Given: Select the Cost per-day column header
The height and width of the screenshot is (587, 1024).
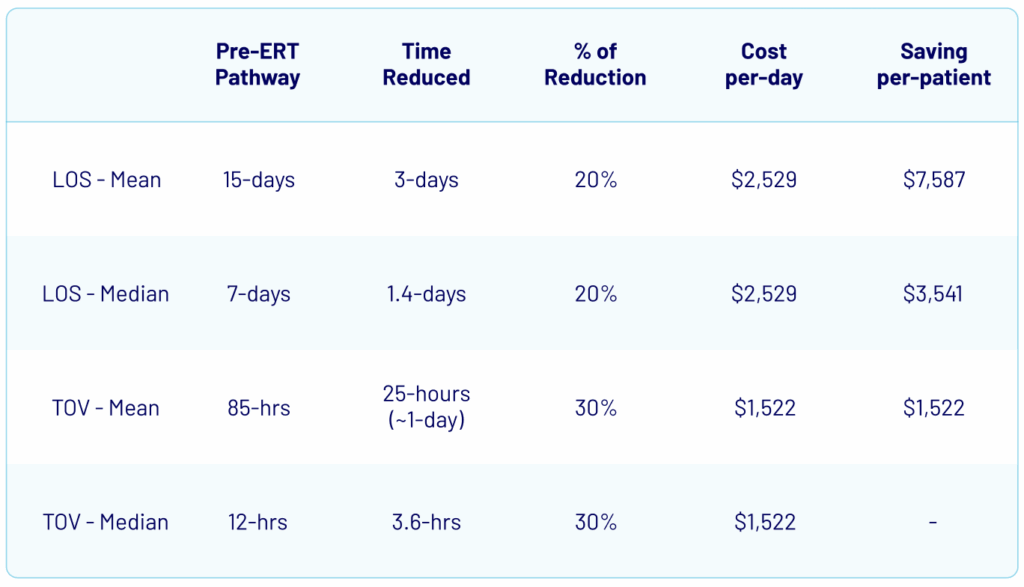Looking at the screenshot, I should pos(764,64).
